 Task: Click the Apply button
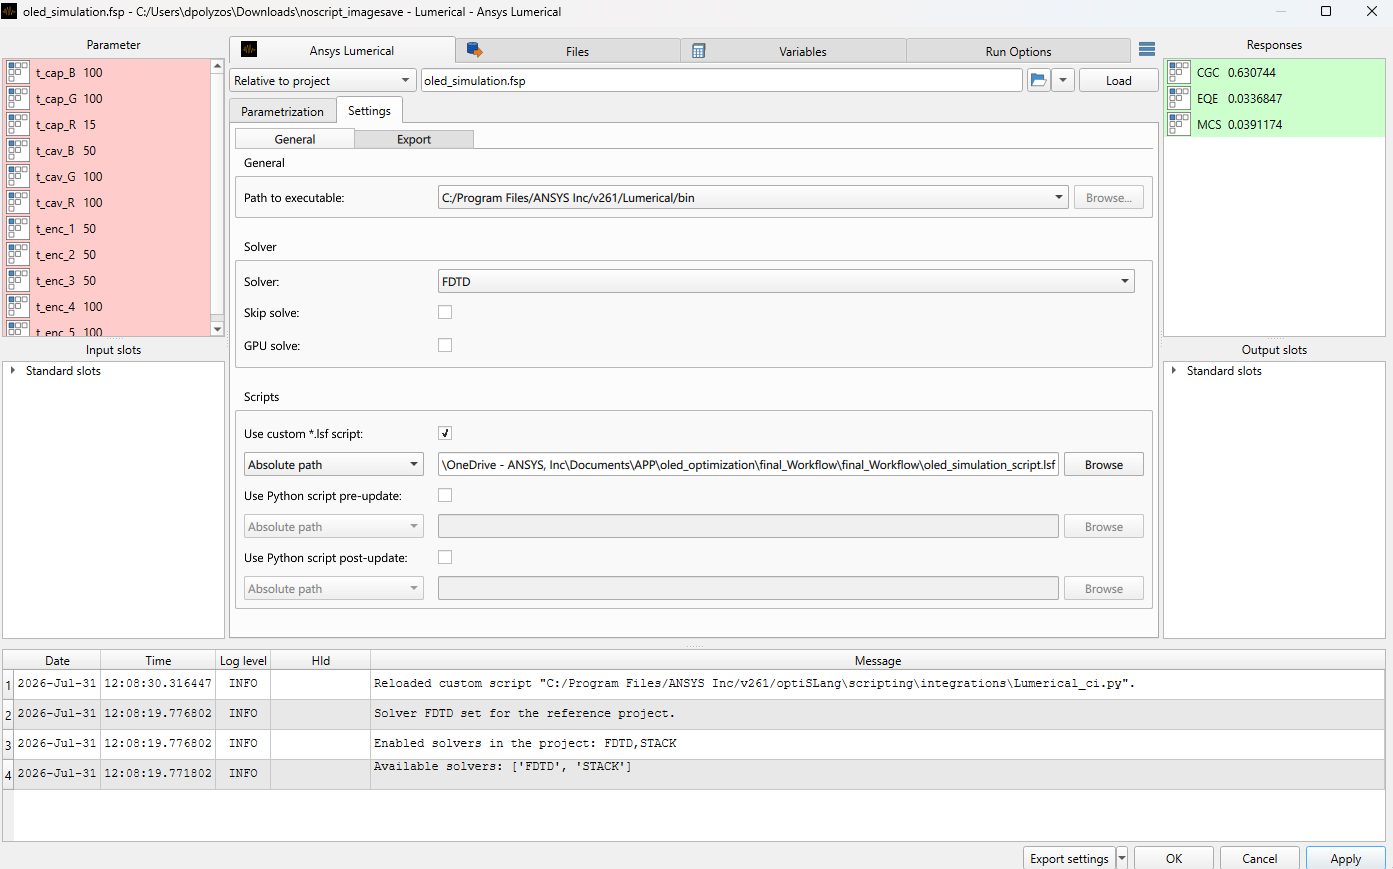[1345, 858]
